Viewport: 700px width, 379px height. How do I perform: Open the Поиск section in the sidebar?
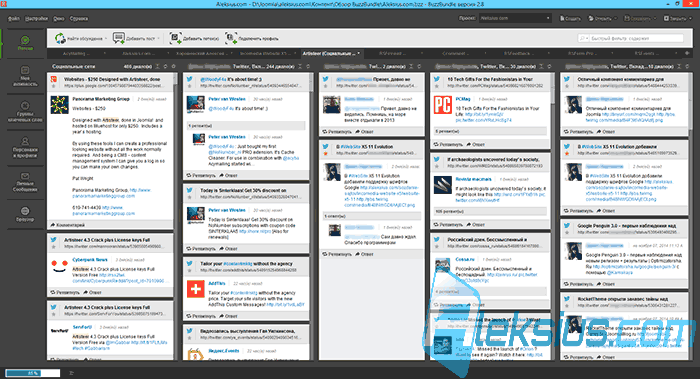click(25, 43)
